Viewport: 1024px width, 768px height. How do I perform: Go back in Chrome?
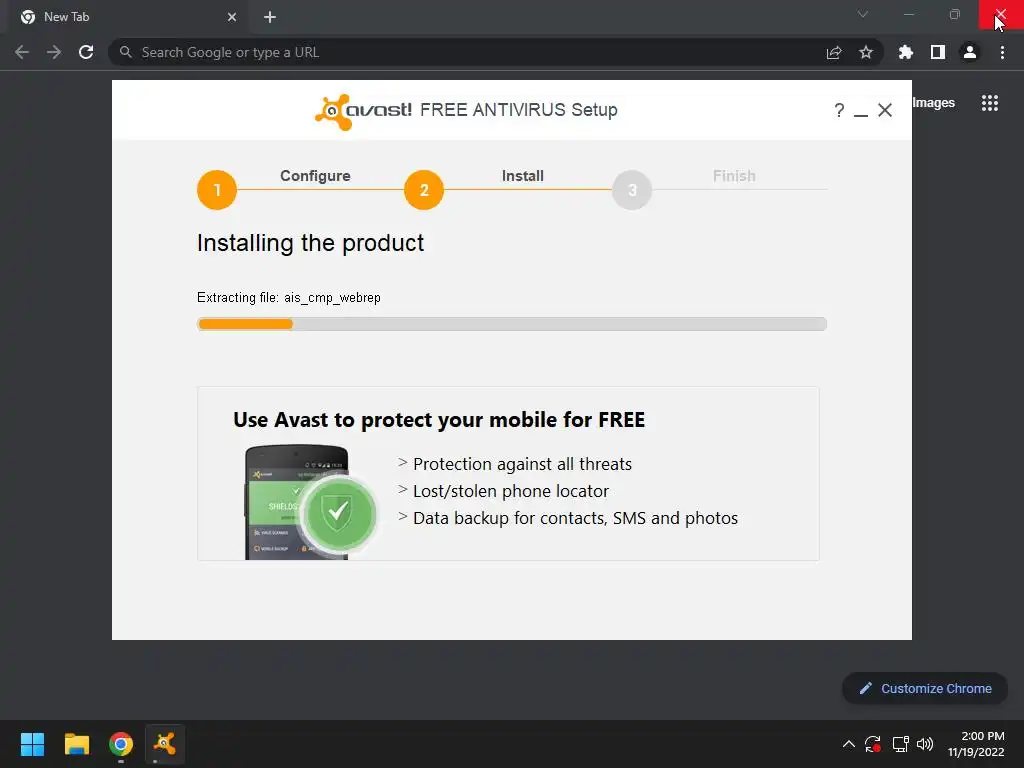pyautogui.click(x=22, y=52)
